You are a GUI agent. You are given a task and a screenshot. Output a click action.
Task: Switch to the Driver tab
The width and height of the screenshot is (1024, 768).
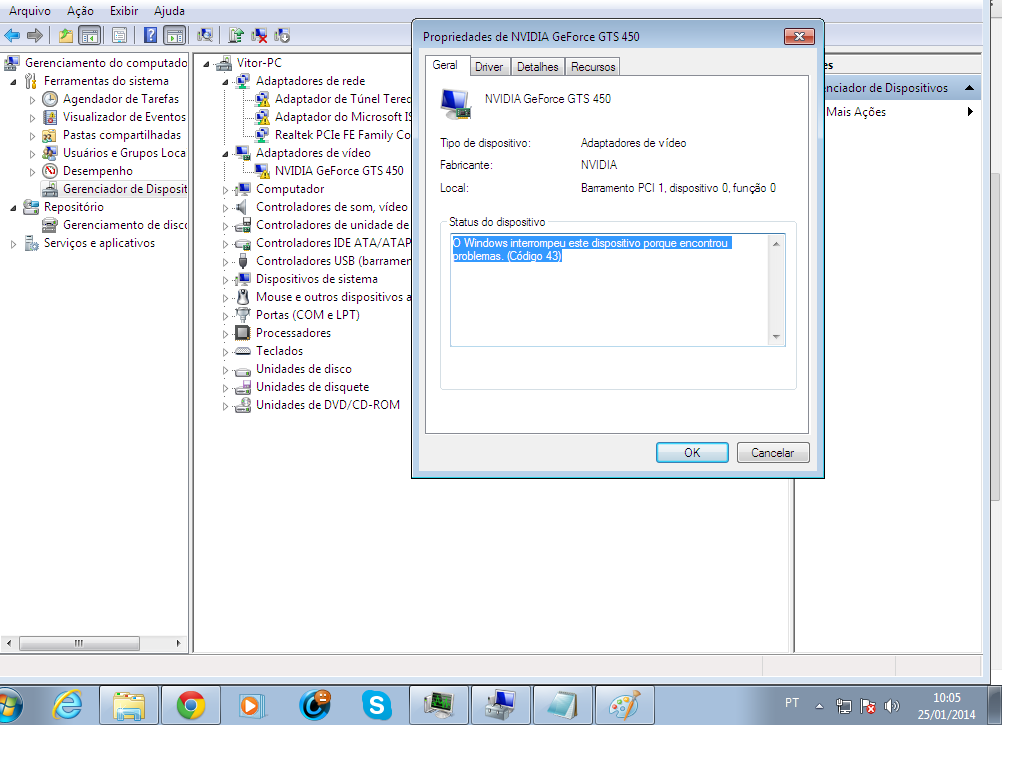(489, 67)
